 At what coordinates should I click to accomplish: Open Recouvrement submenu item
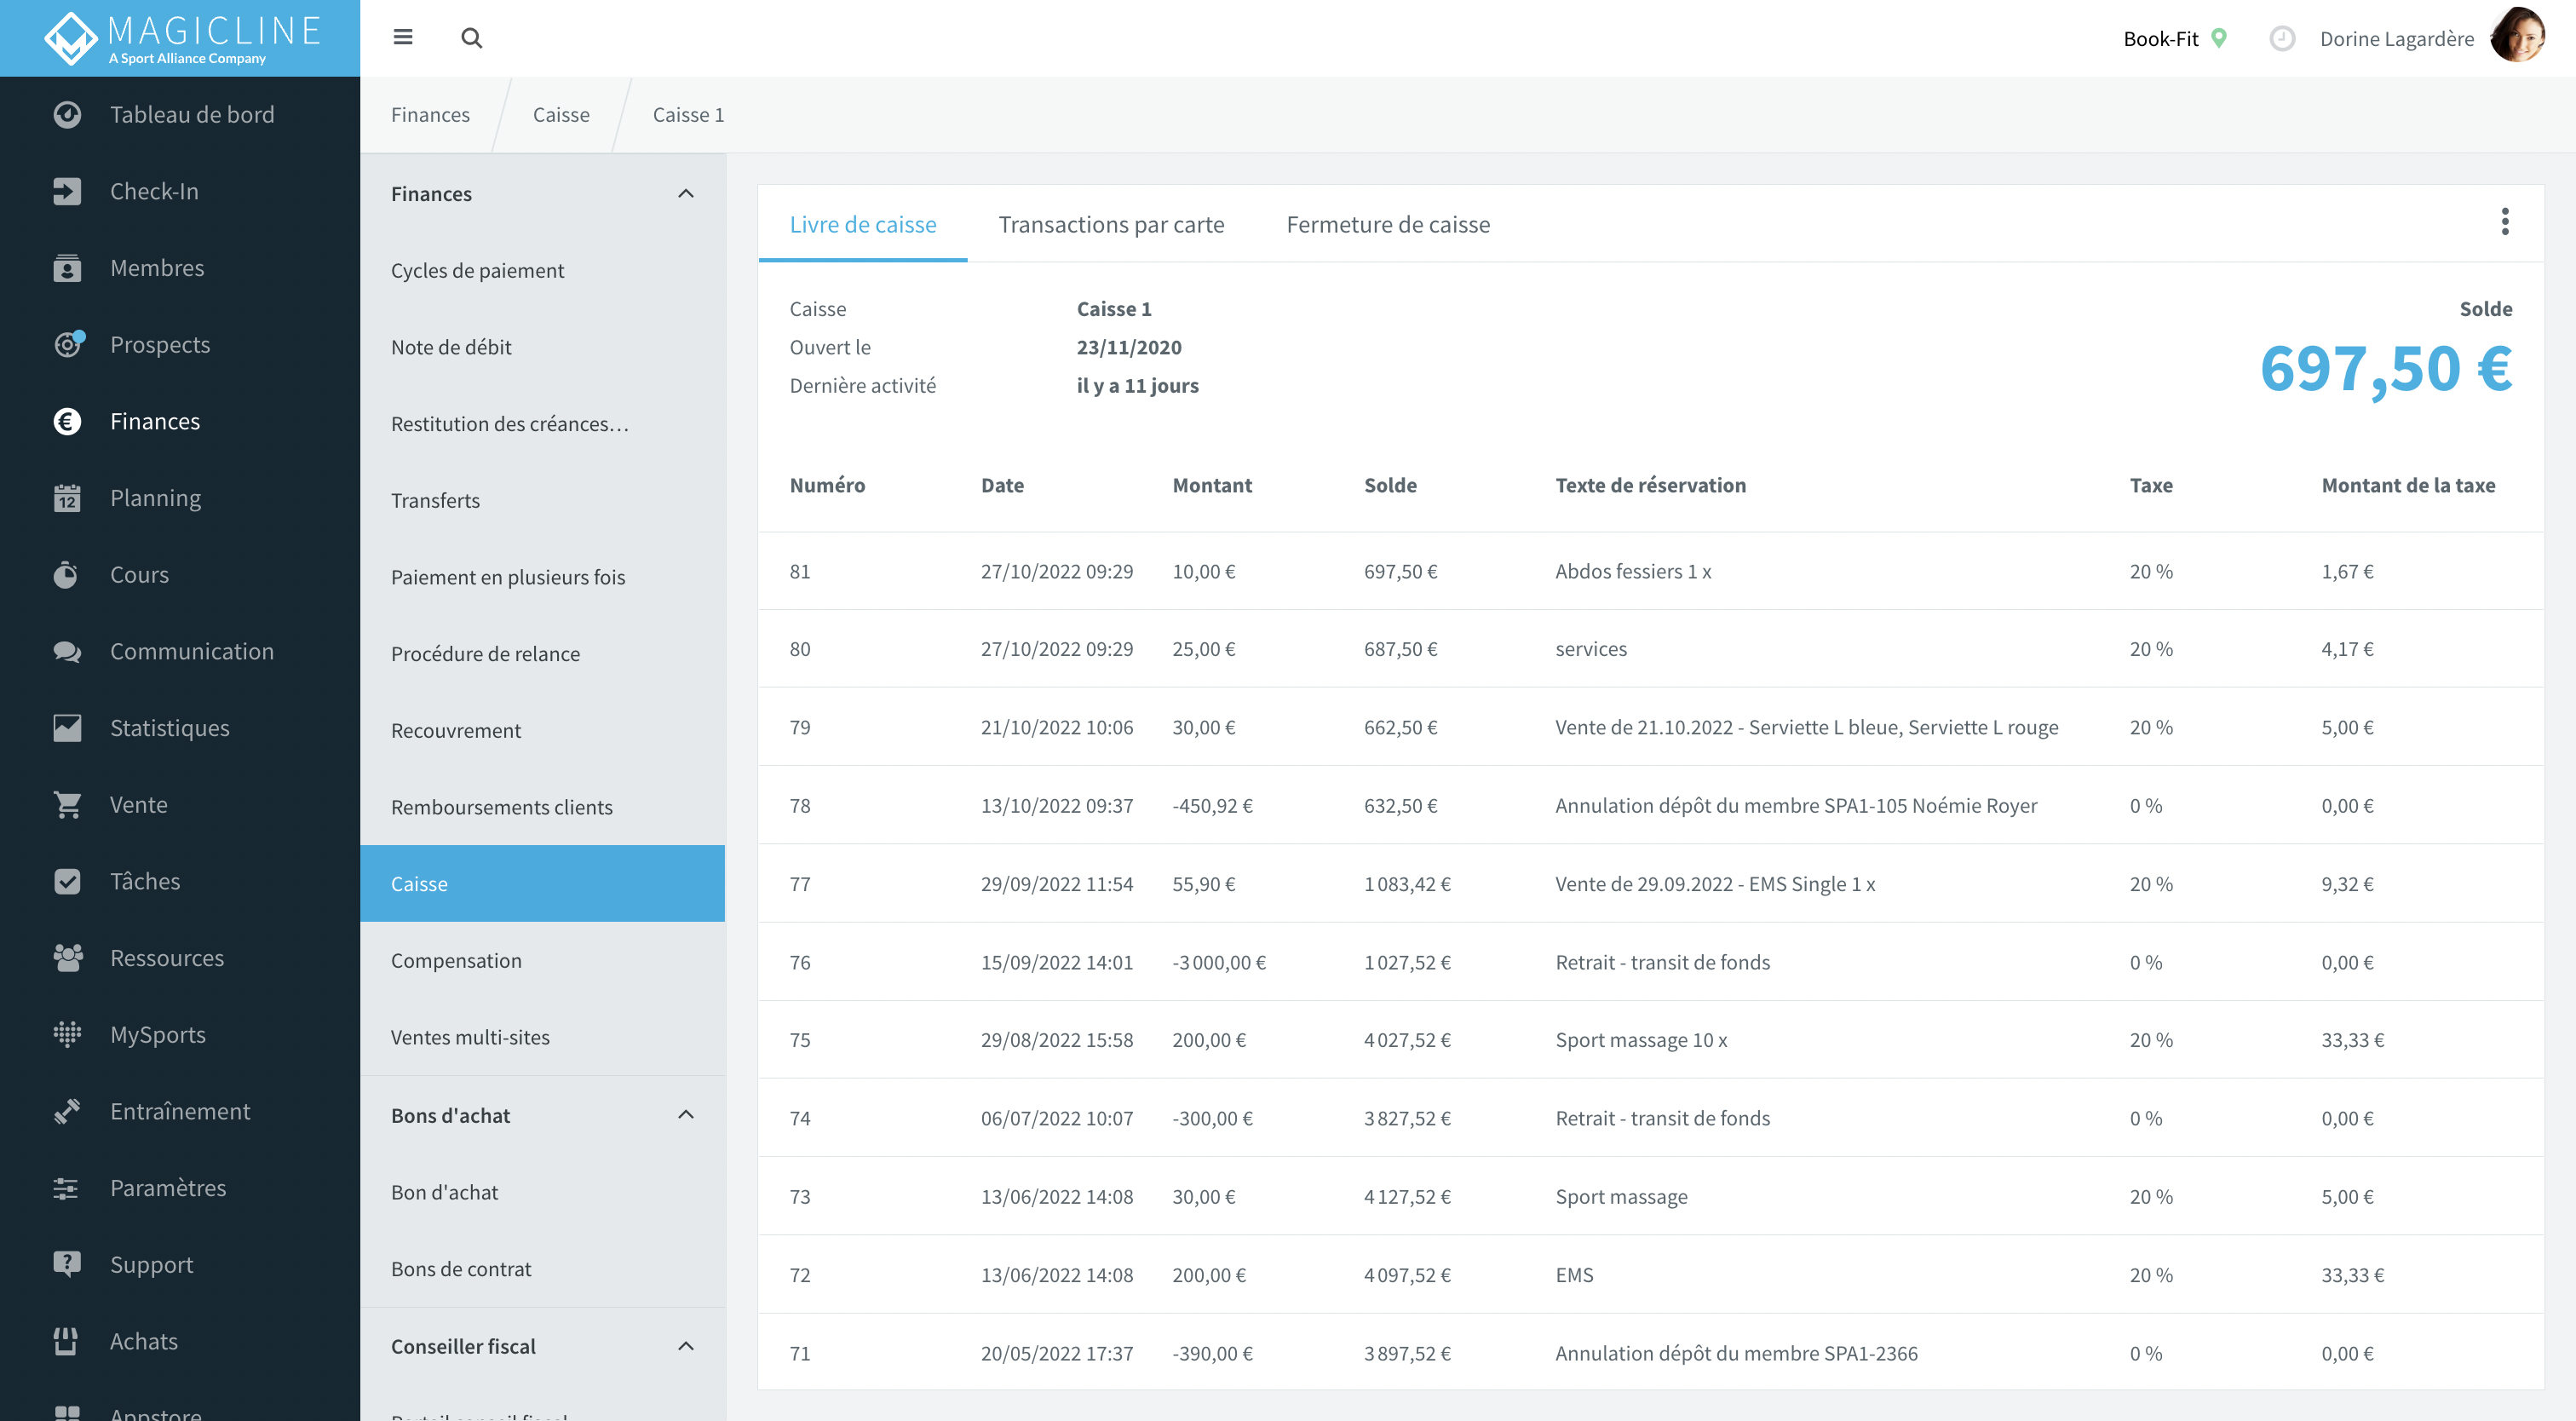543,730
